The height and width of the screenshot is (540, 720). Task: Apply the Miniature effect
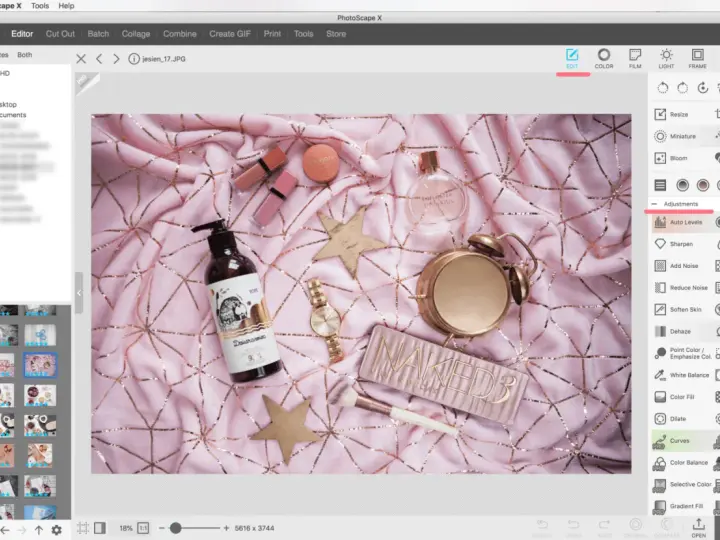point(675,136)
